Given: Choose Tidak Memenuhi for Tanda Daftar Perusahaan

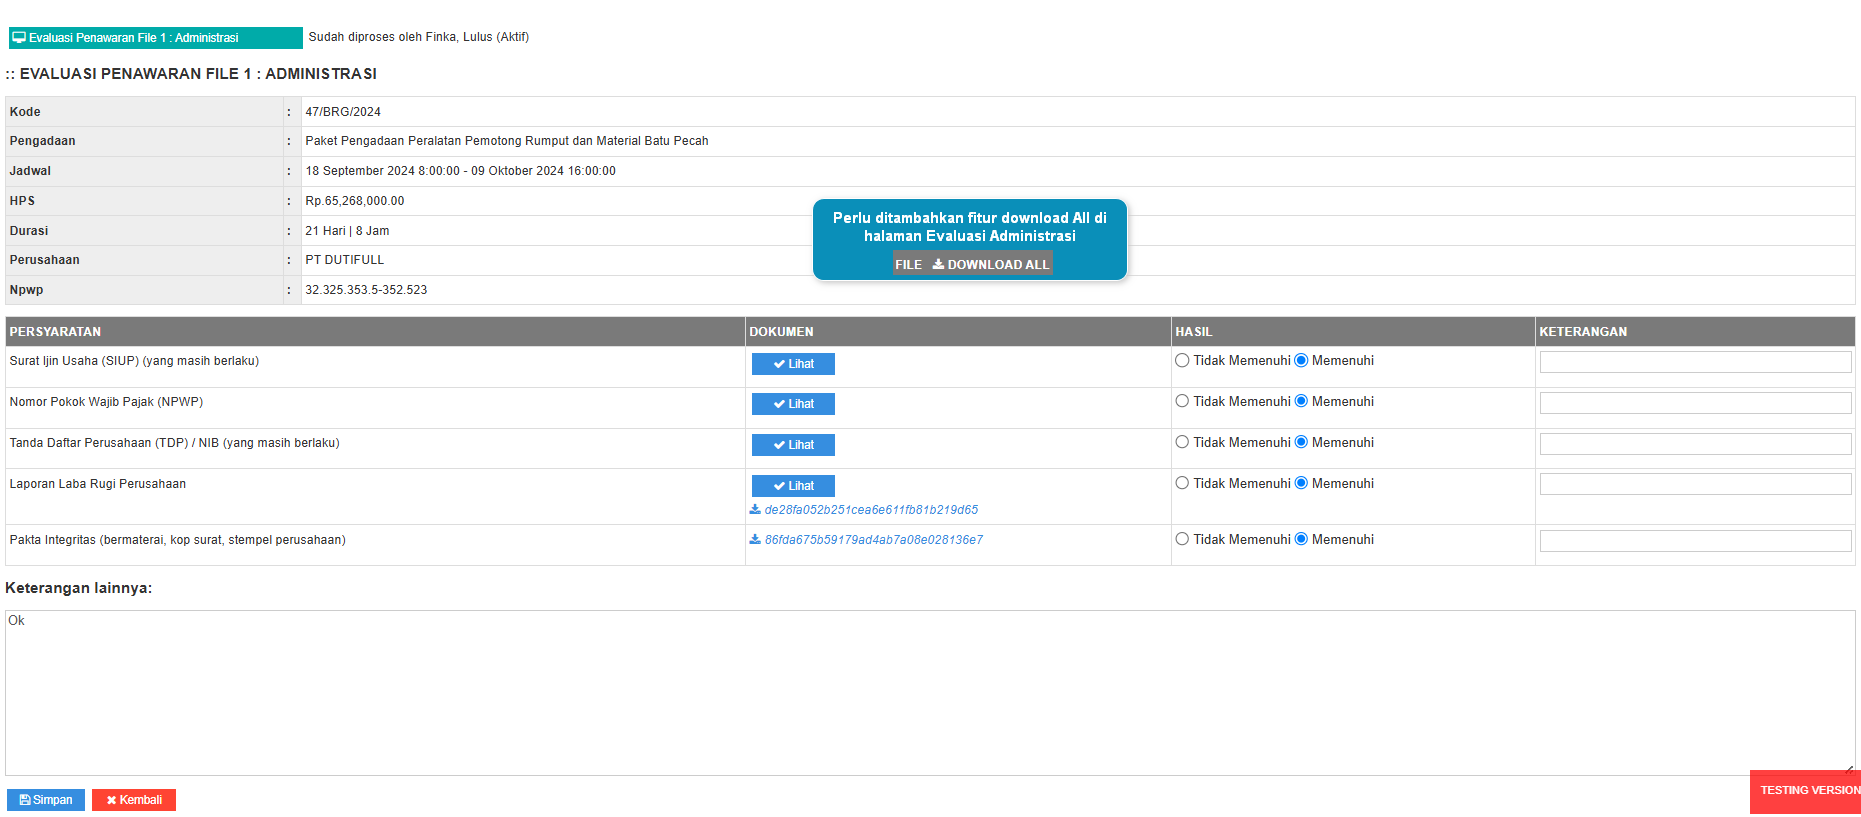Looking at the screenshot, I should click(1182, 442).
